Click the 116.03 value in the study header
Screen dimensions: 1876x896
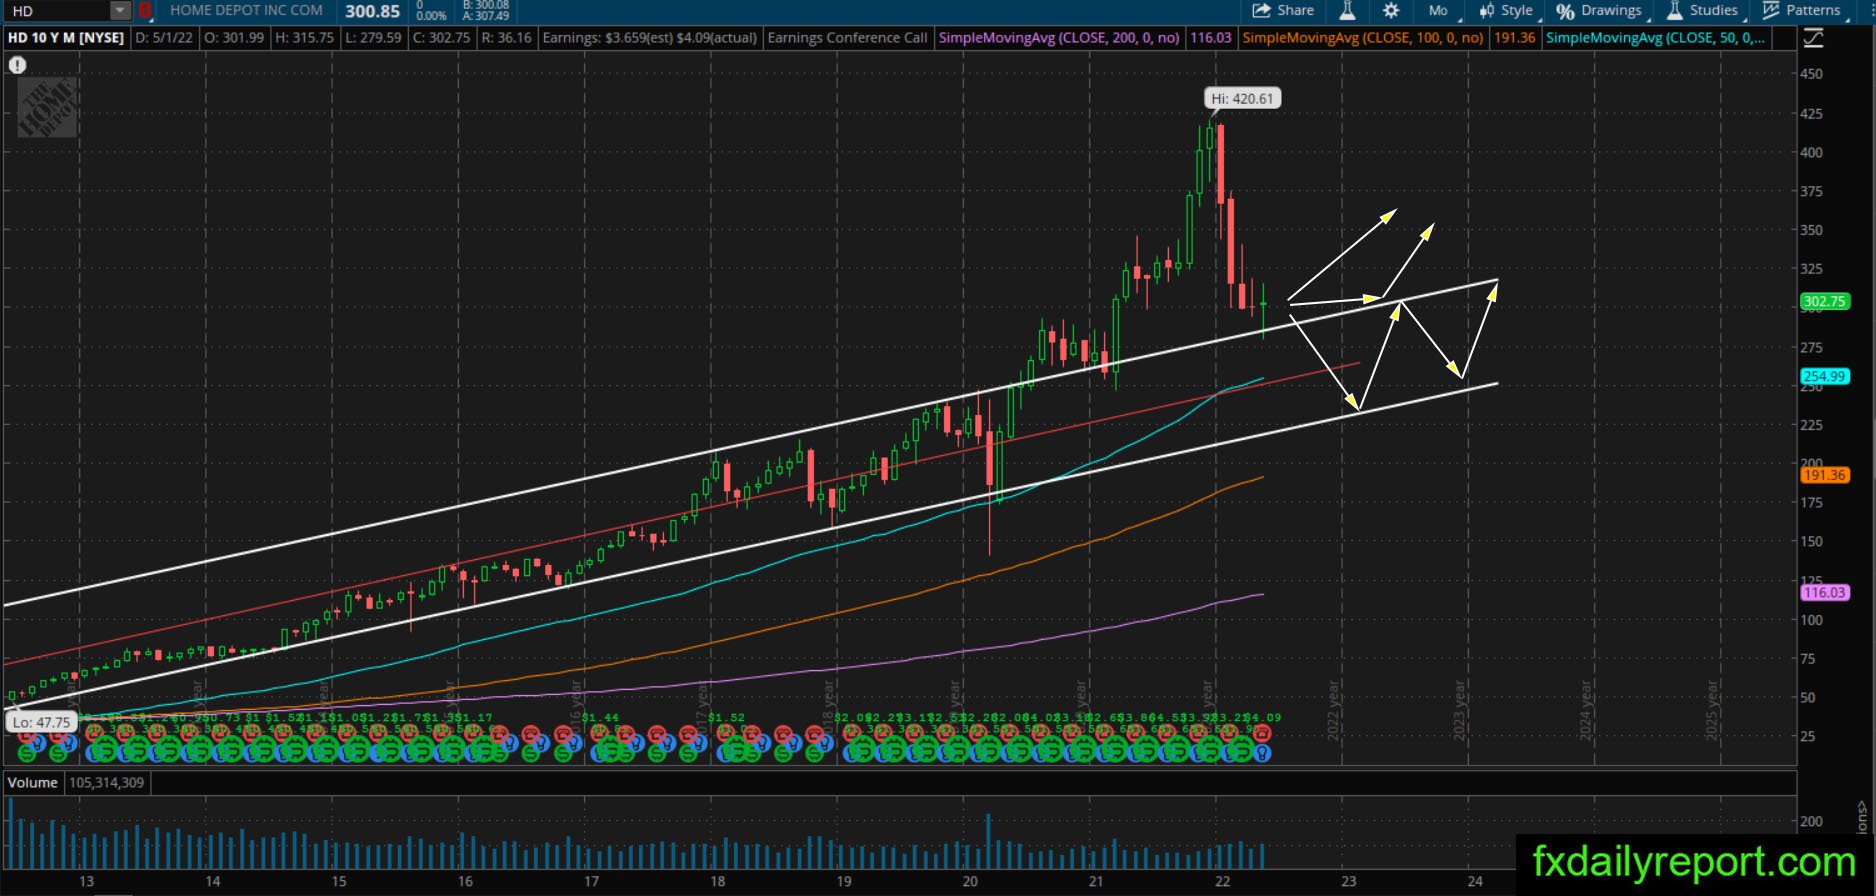point(1210,38)
